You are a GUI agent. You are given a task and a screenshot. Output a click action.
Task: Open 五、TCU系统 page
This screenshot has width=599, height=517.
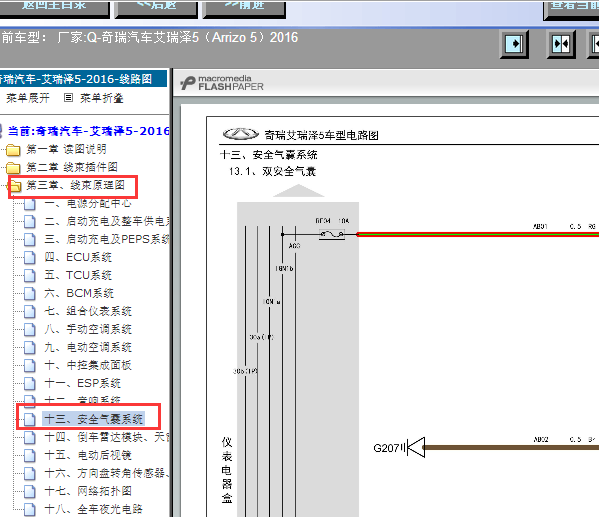pyautogui.click(x=78, y=275)
